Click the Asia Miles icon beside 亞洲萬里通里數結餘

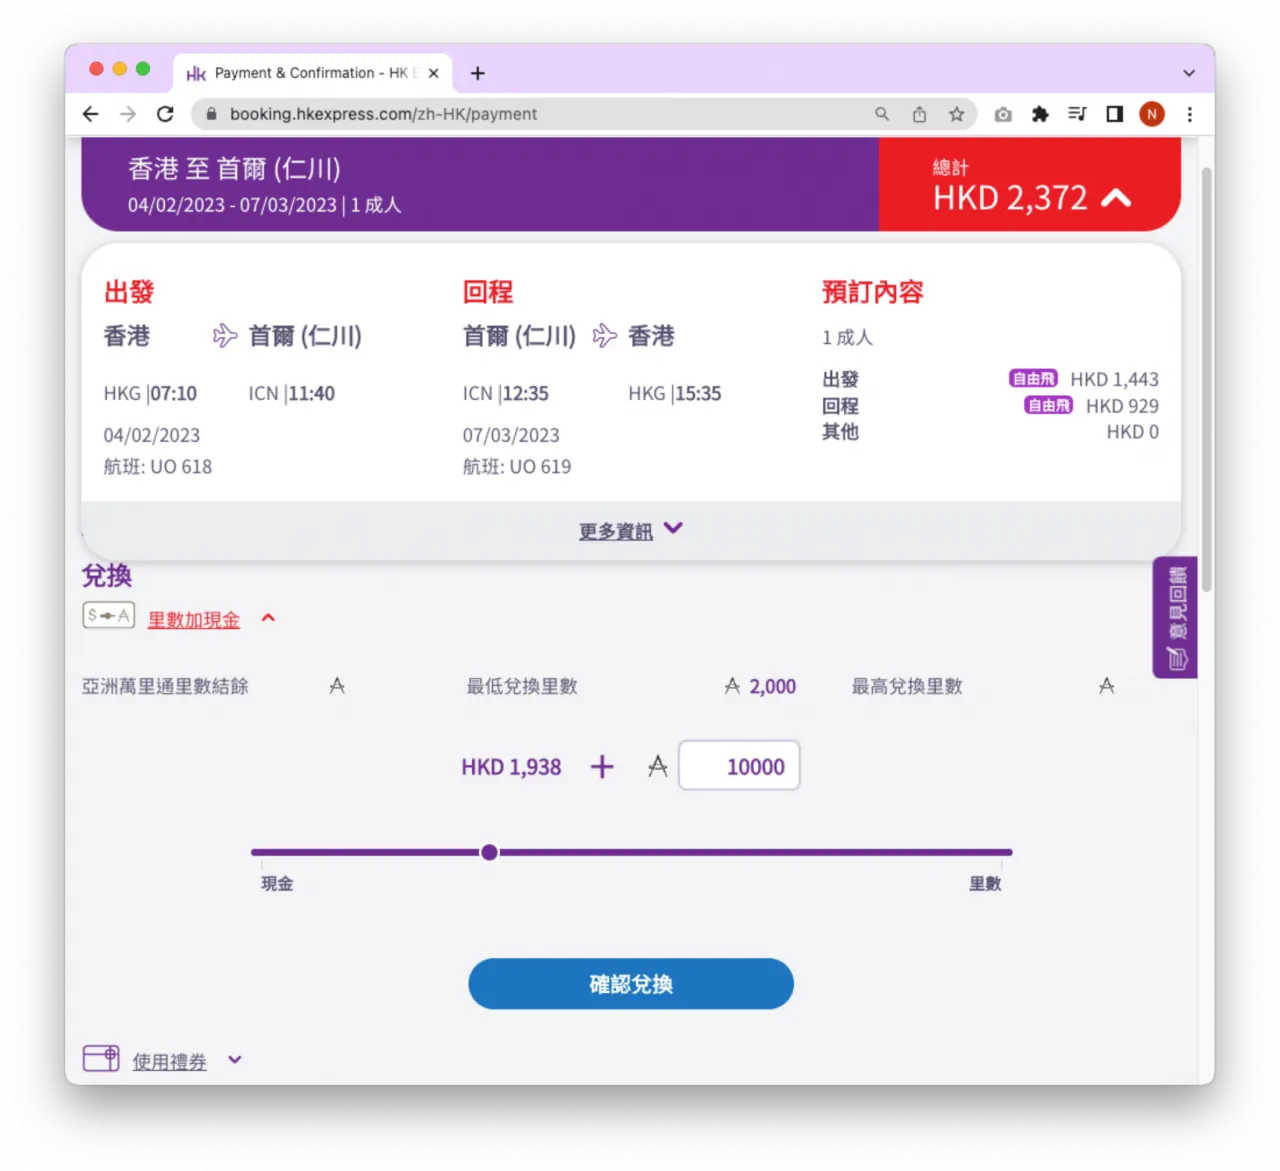pos(337,686)
